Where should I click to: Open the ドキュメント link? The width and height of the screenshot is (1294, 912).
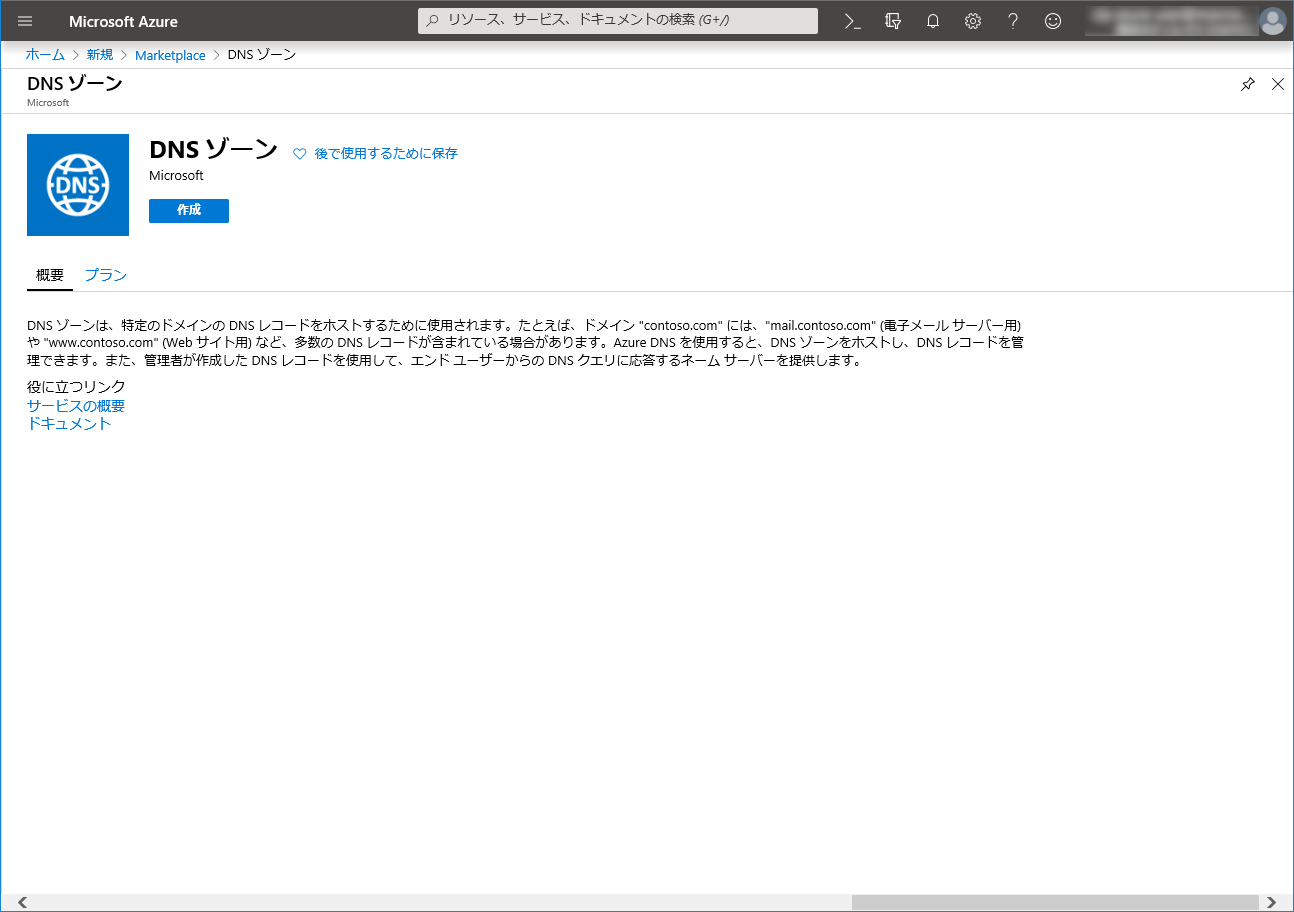(69, 424)
